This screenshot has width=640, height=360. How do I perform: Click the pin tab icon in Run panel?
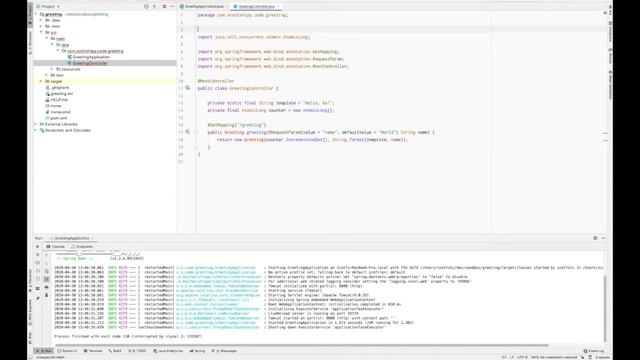38,298
